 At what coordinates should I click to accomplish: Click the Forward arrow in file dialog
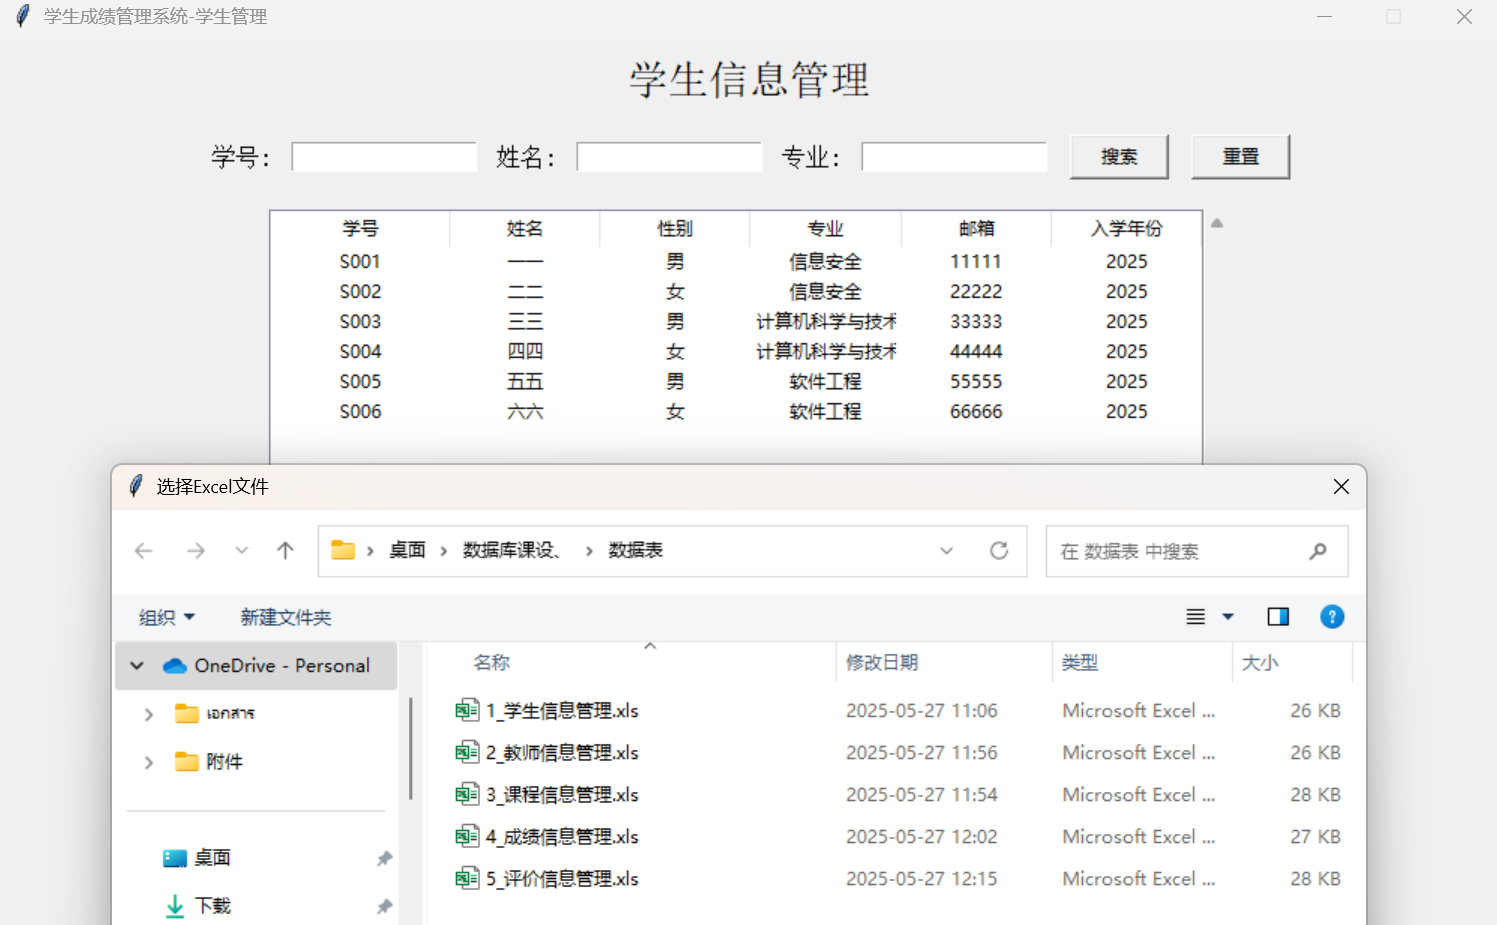(x=196, y=551)
